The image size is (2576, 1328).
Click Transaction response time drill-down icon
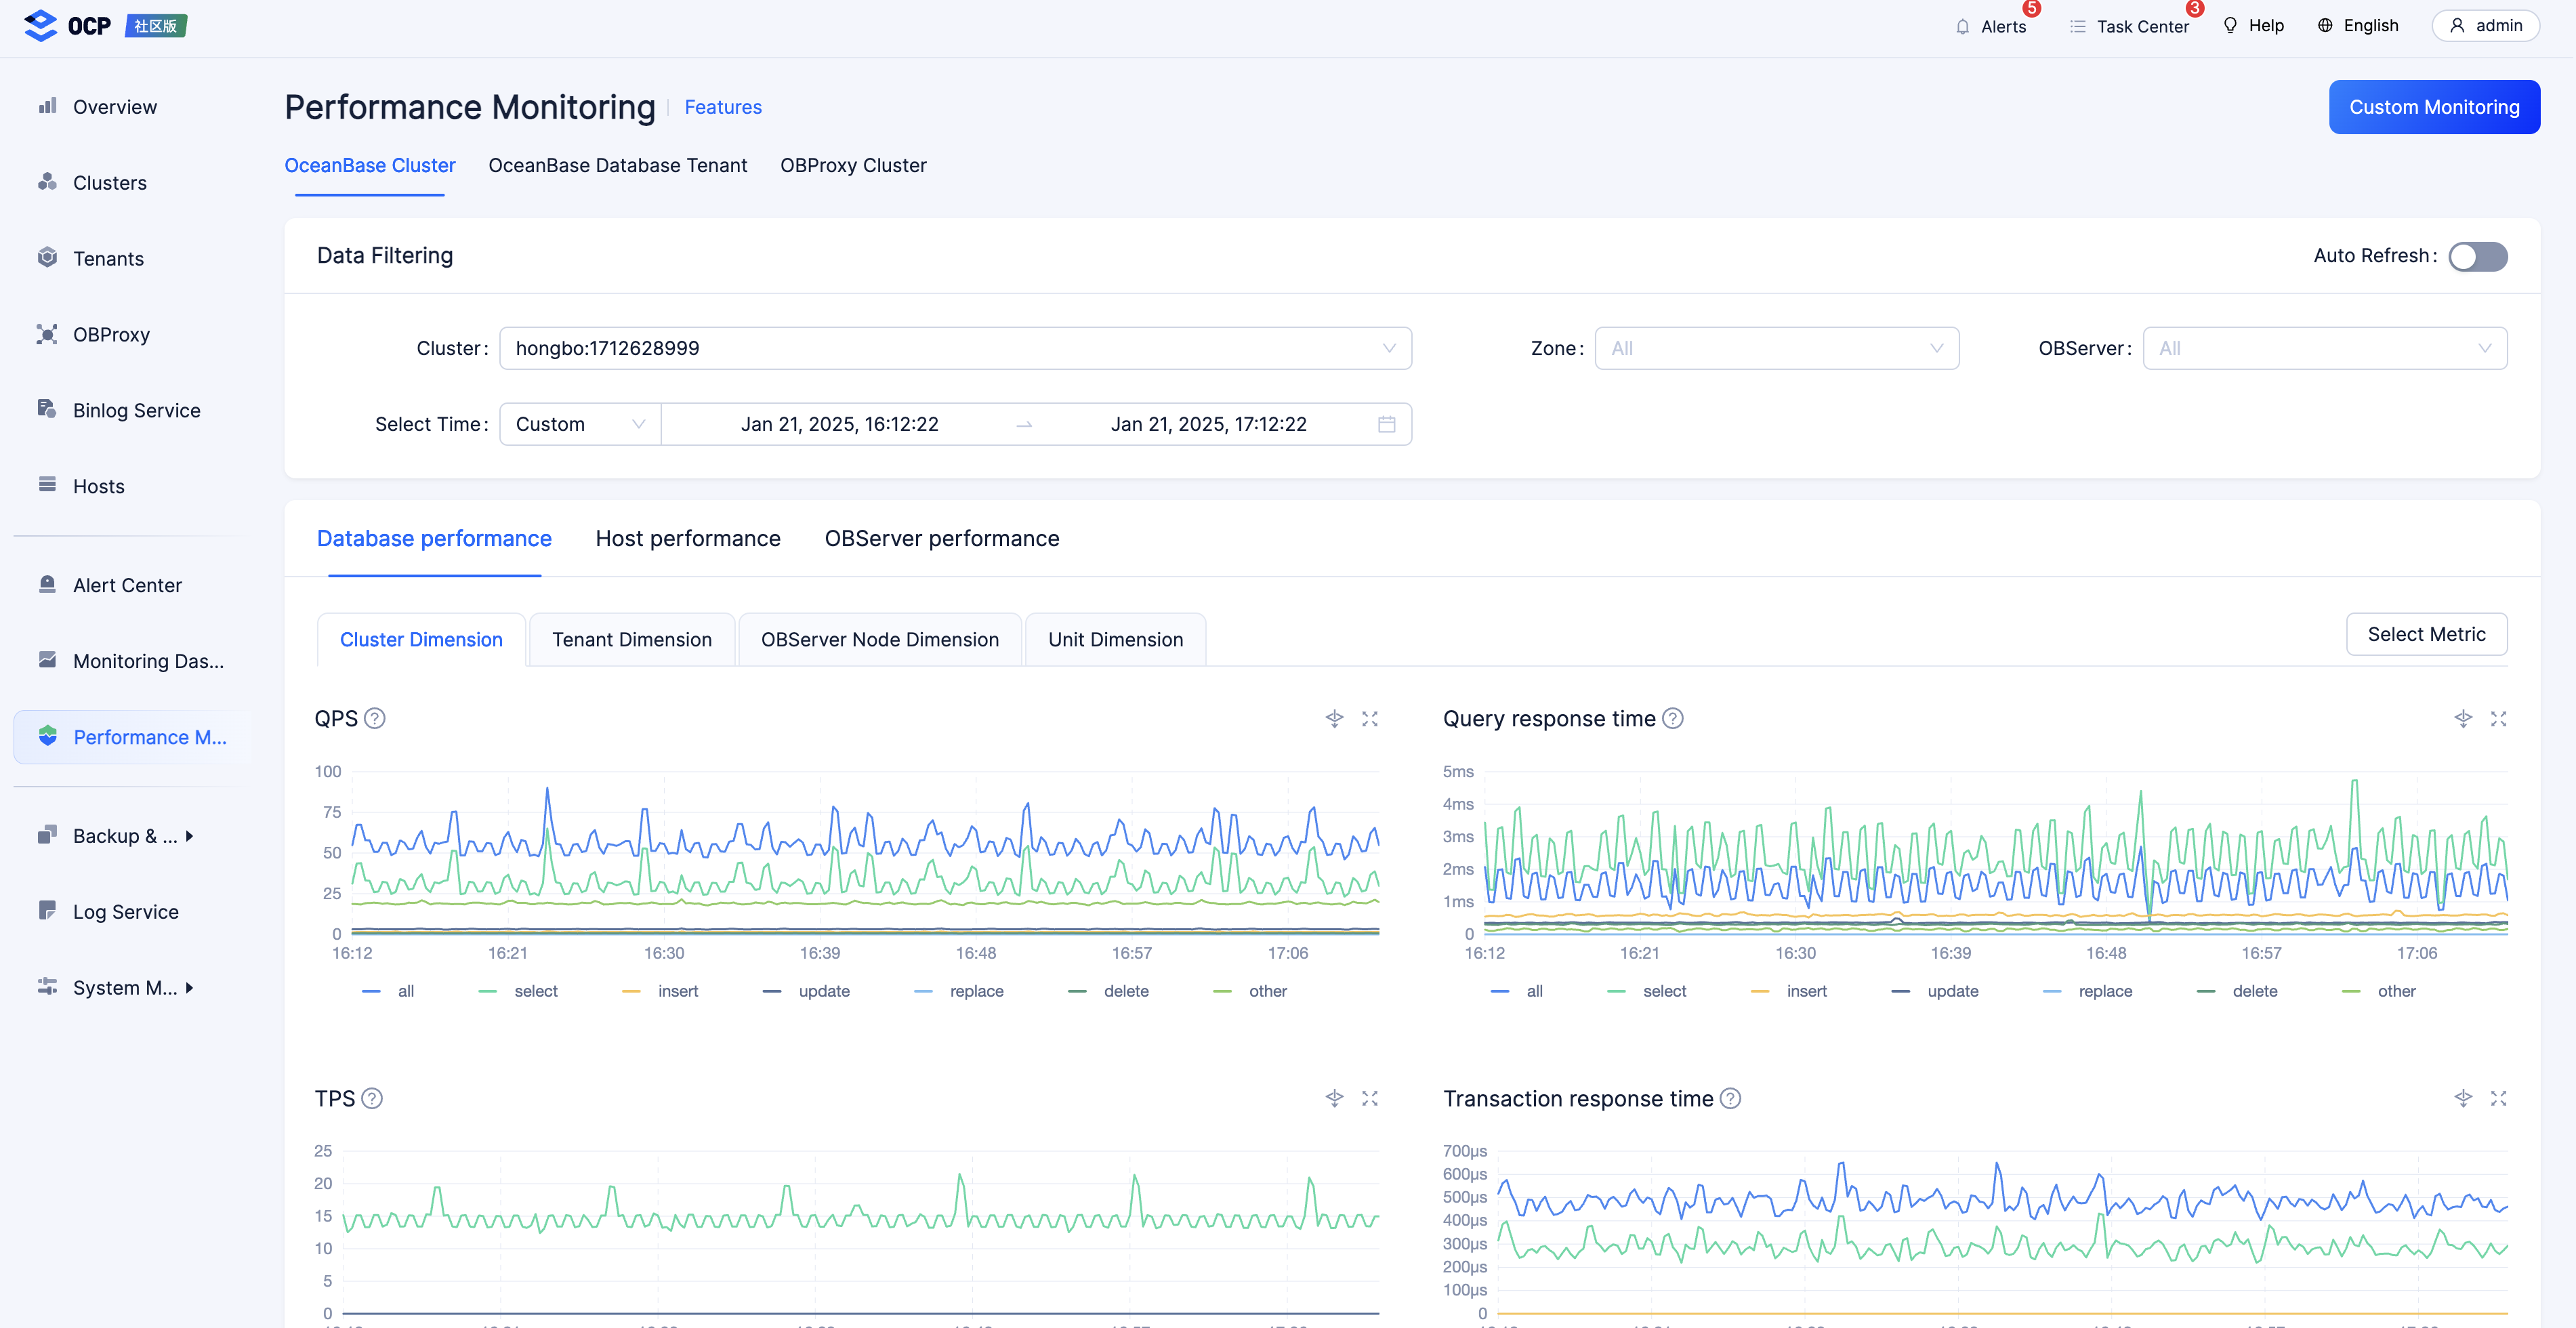[x=2463, y=1098]
